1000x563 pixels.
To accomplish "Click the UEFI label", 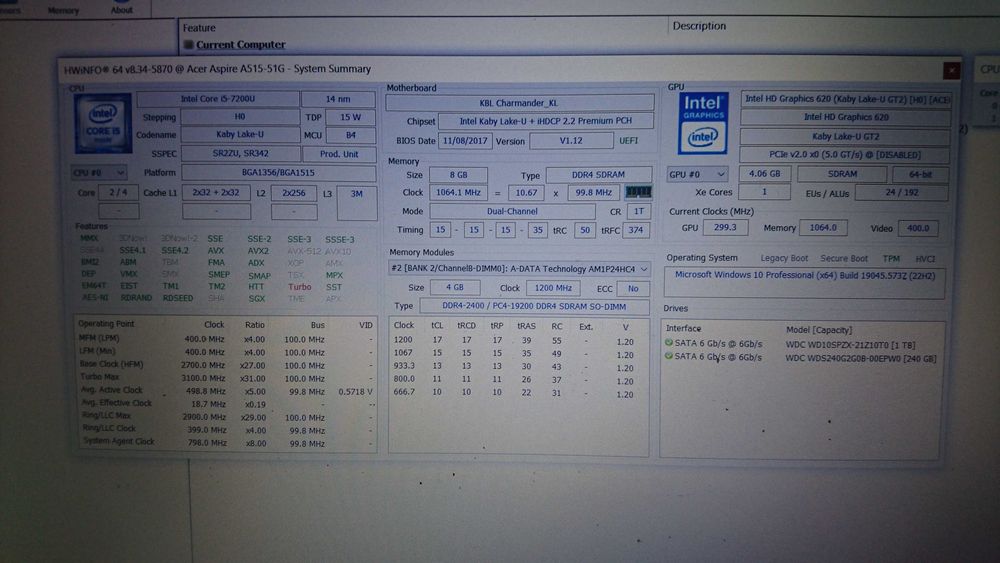I will click(628, 140).
